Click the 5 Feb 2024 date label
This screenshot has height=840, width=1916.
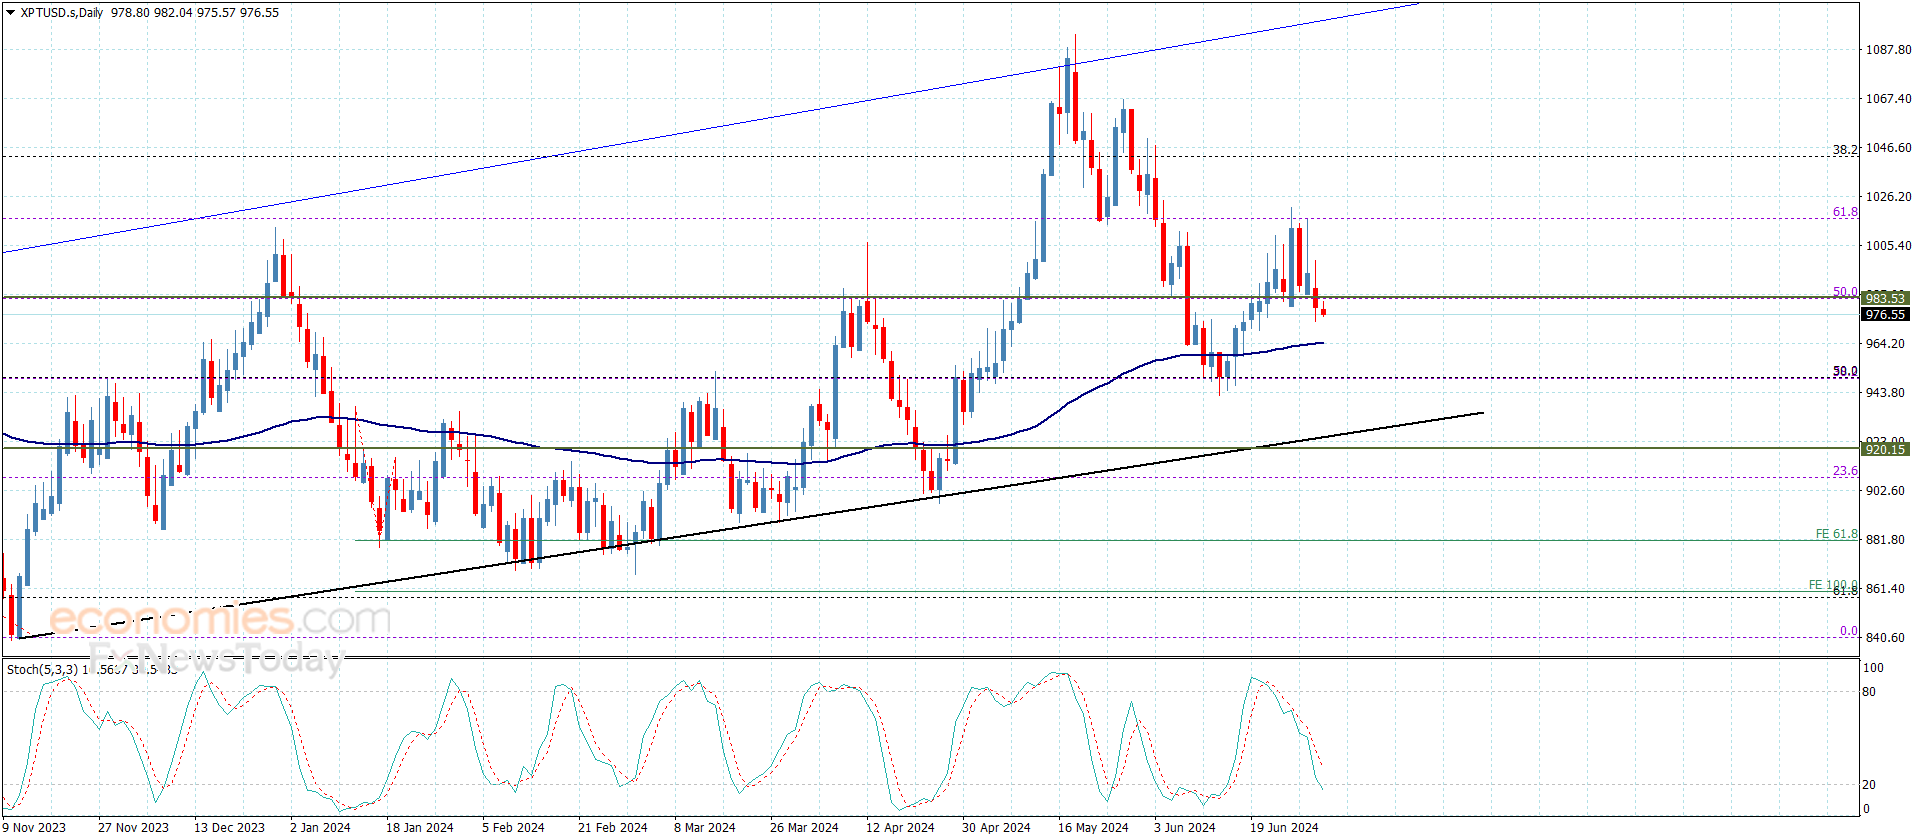pos(513,827)
